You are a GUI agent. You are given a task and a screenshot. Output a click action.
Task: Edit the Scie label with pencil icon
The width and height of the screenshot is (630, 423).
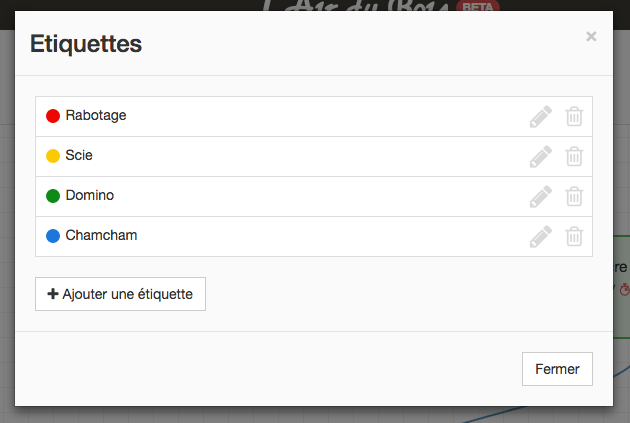point(540,156)
